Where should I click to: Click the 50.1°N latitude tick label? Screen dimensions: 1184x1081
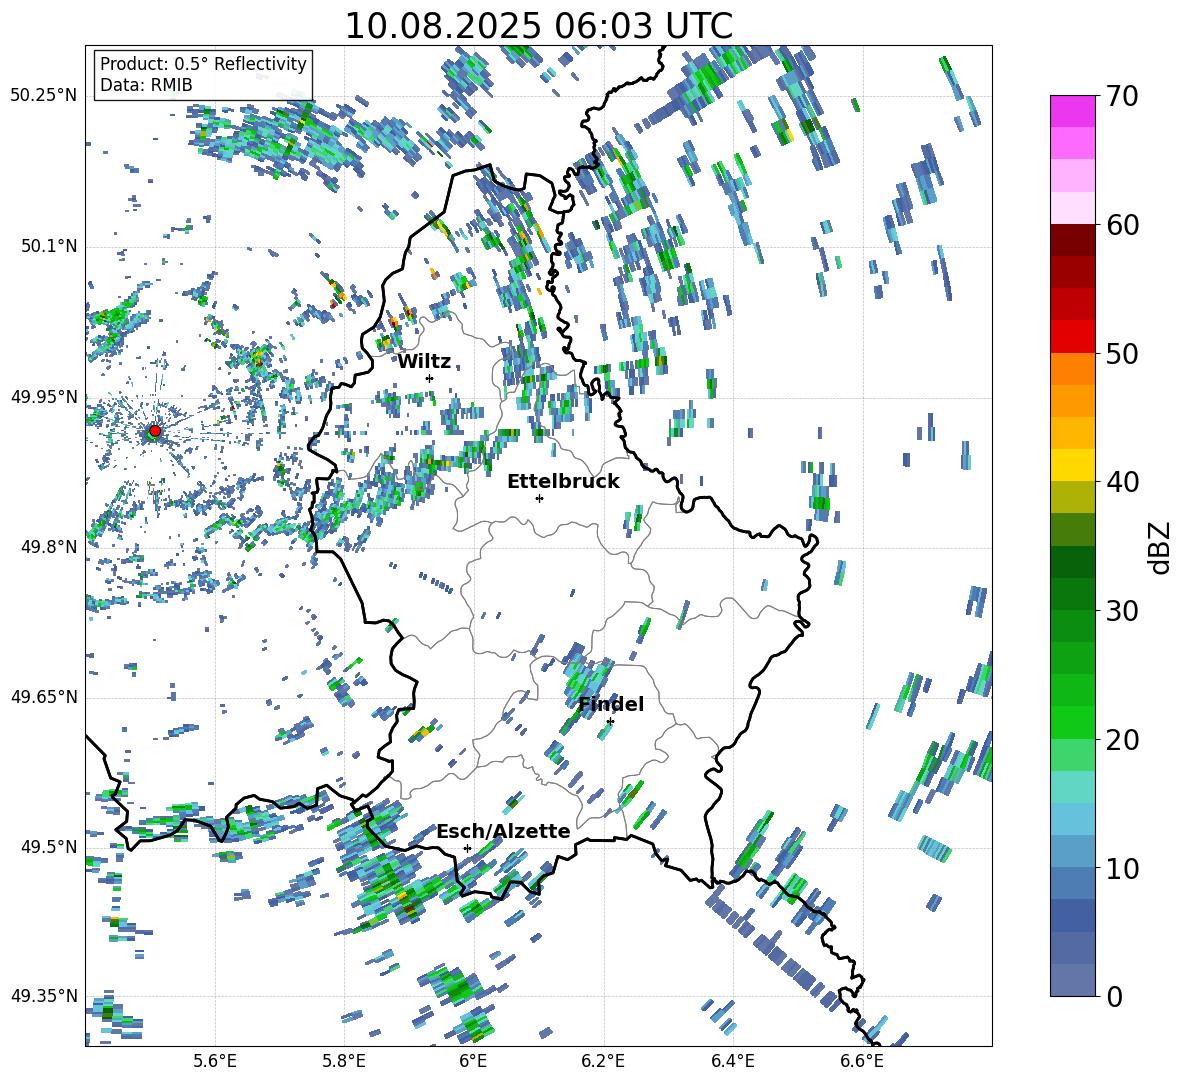(48, 247)
